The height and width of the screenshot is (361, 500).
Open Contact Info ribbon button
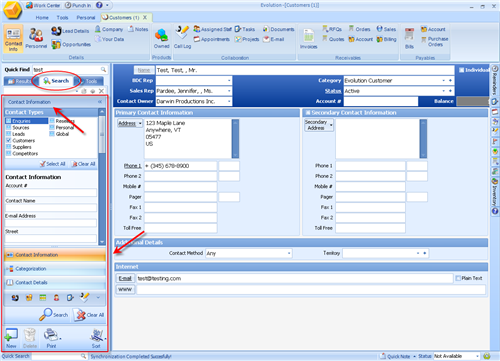tap(13, 39)
